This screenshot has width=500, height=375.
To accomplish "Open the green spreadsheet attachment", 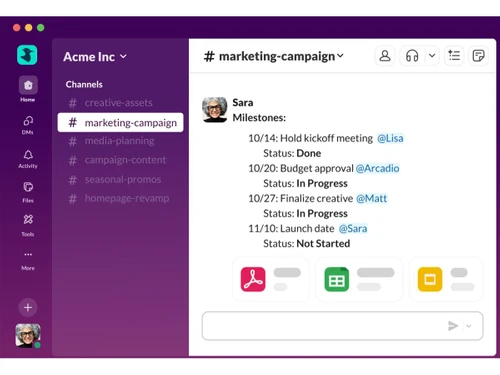I will [359, 279].
